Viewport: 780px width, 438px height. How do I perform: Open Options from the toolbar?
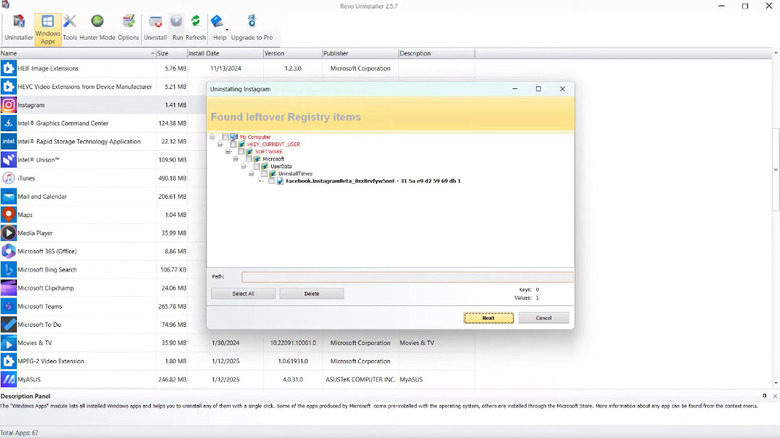[x=128, y=28]
